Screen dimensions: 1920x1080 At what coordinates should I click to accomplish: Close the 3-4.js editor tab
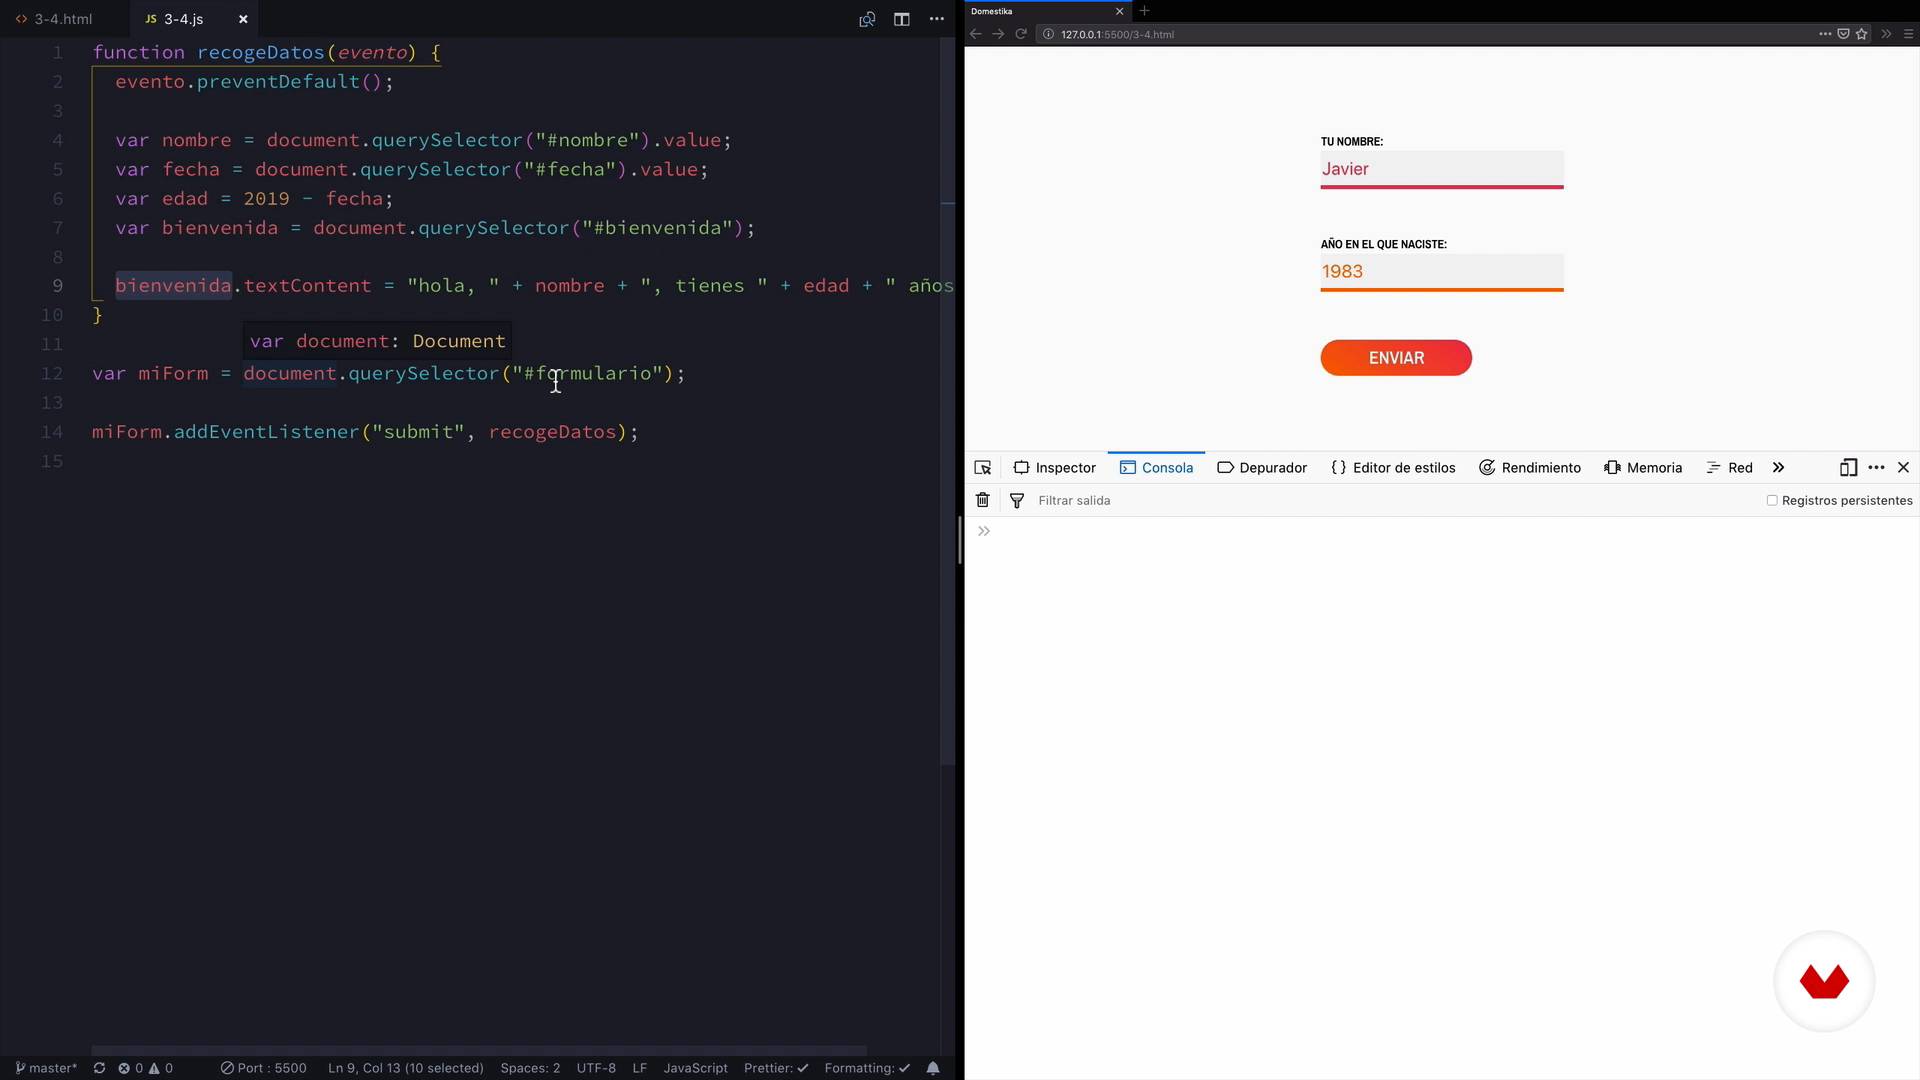(243, 19)
